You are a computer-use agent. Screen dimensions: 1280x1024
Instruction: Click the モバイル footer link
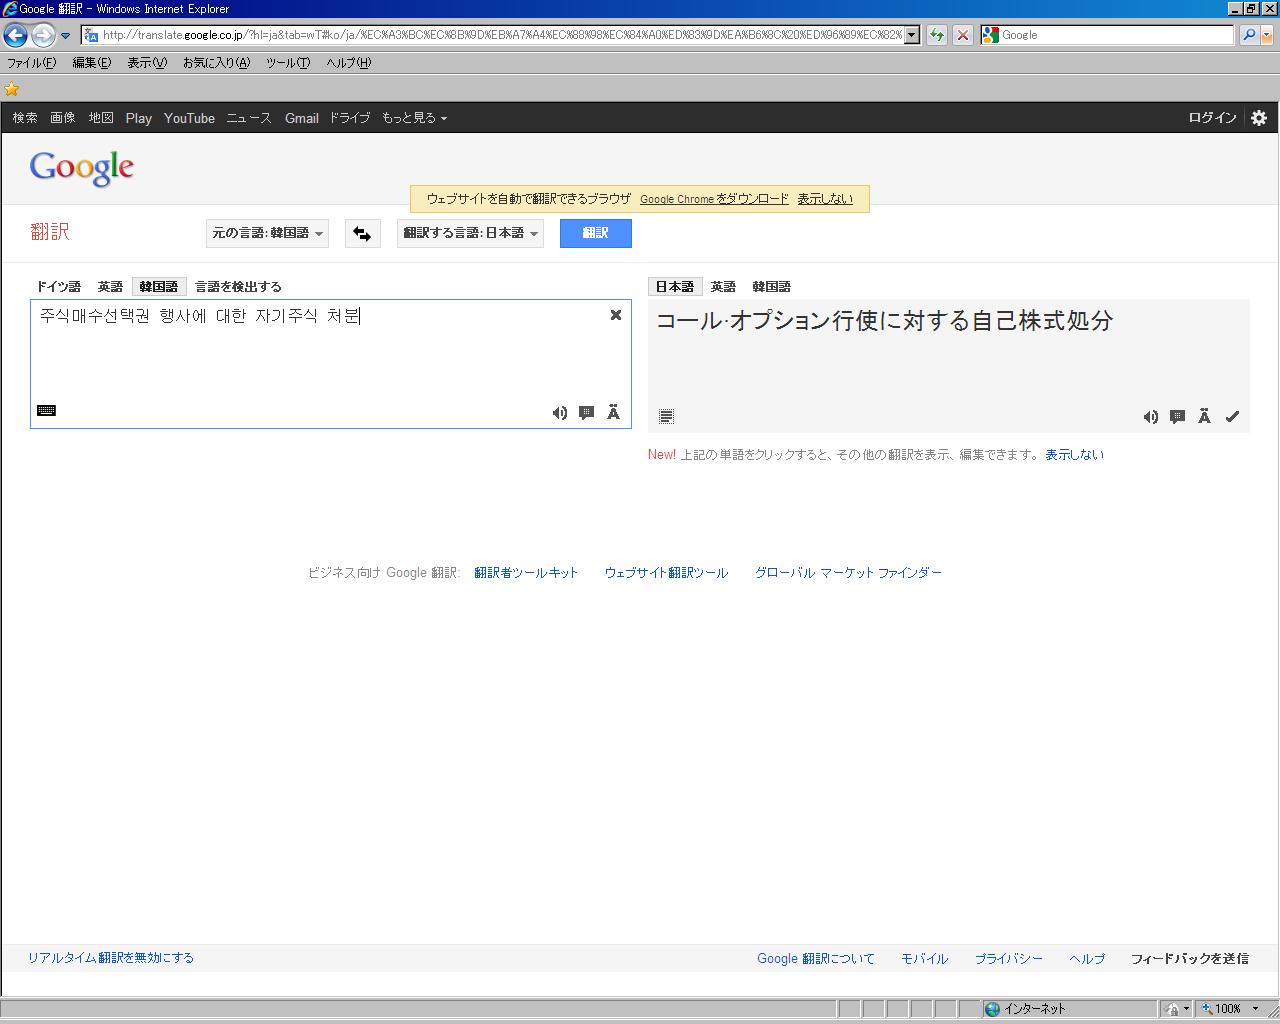click(x=924, y=959)
